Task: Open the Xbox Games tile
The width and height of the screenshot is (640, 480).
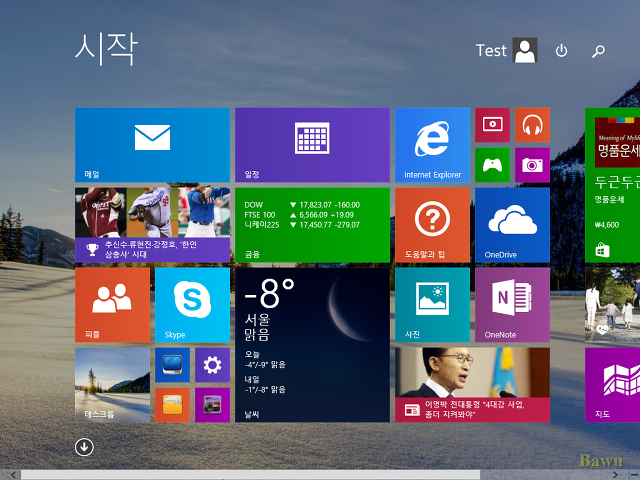Action: tap(492, 165)
